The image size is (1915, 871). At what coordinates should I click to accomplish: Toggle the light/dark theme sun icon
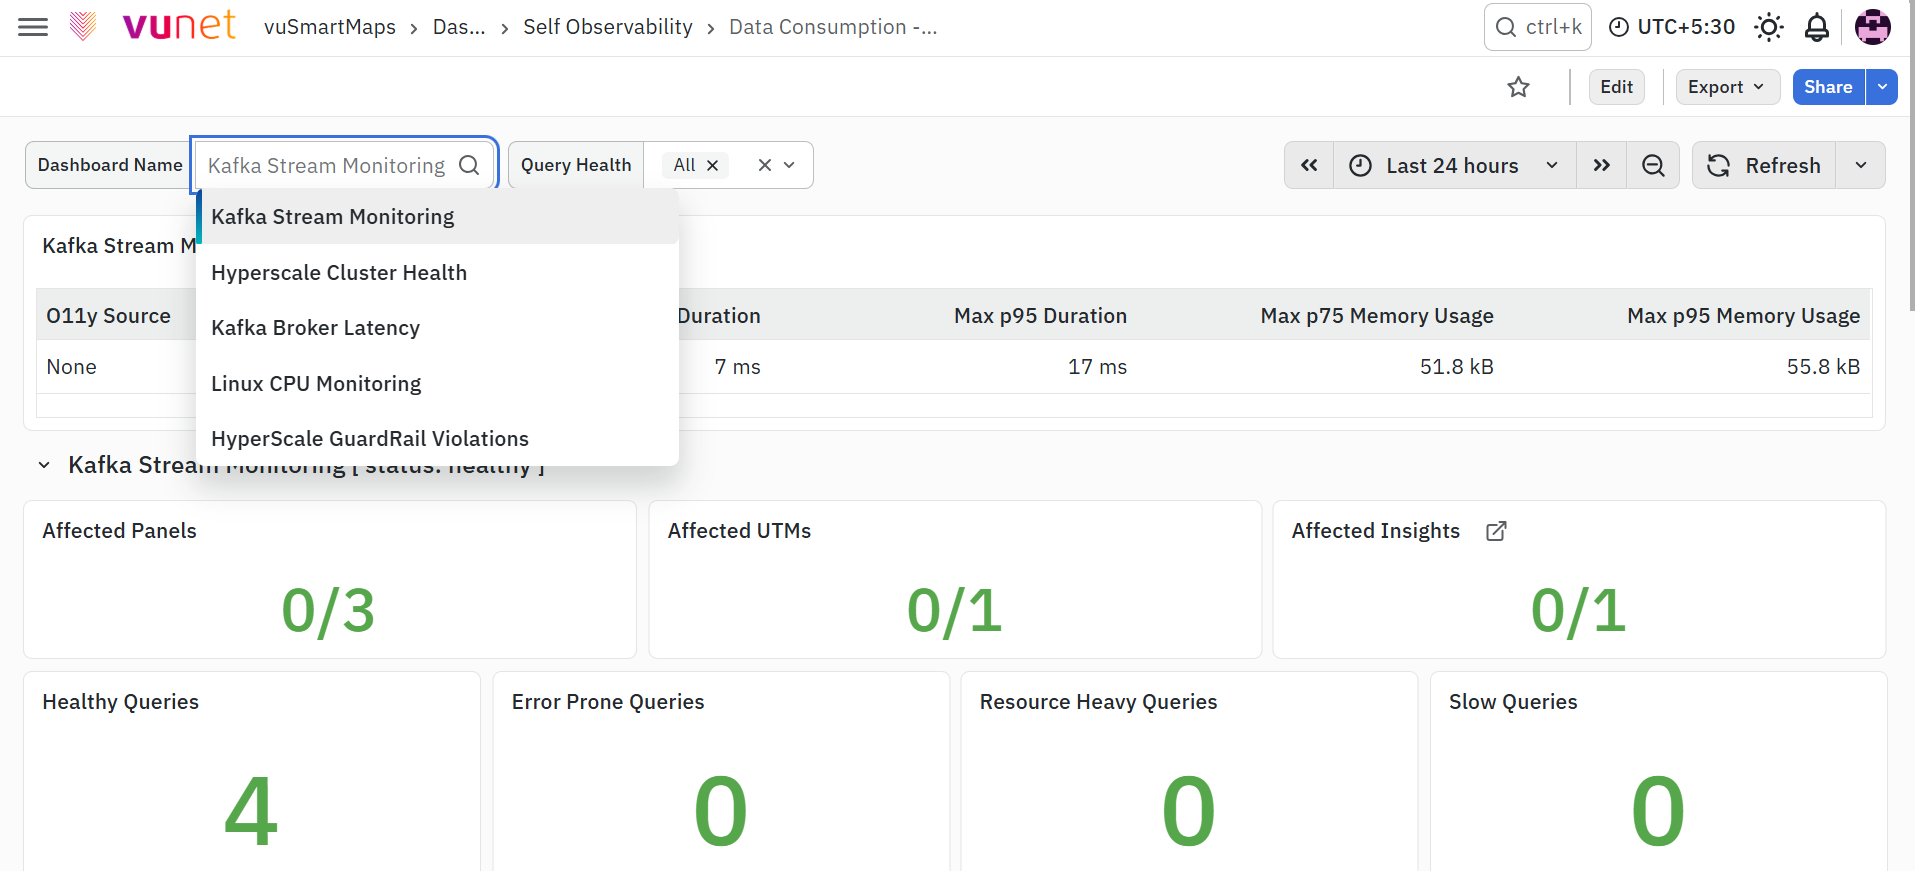pyautogui.click(x=1768, y=27)
